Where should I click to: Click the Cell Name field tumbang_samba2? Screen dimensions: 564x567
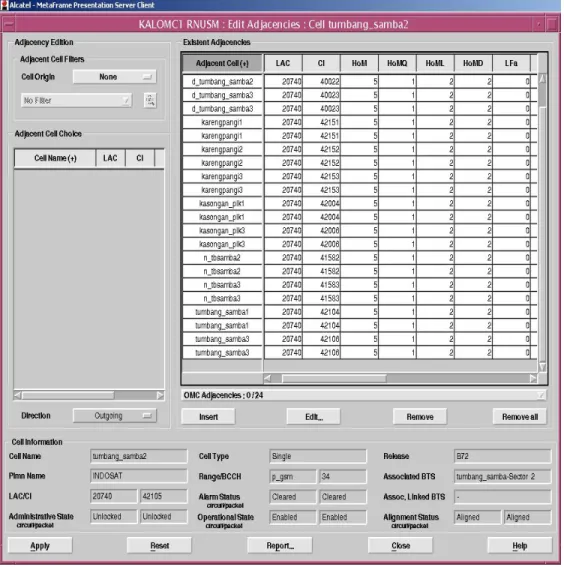(138, 456)
